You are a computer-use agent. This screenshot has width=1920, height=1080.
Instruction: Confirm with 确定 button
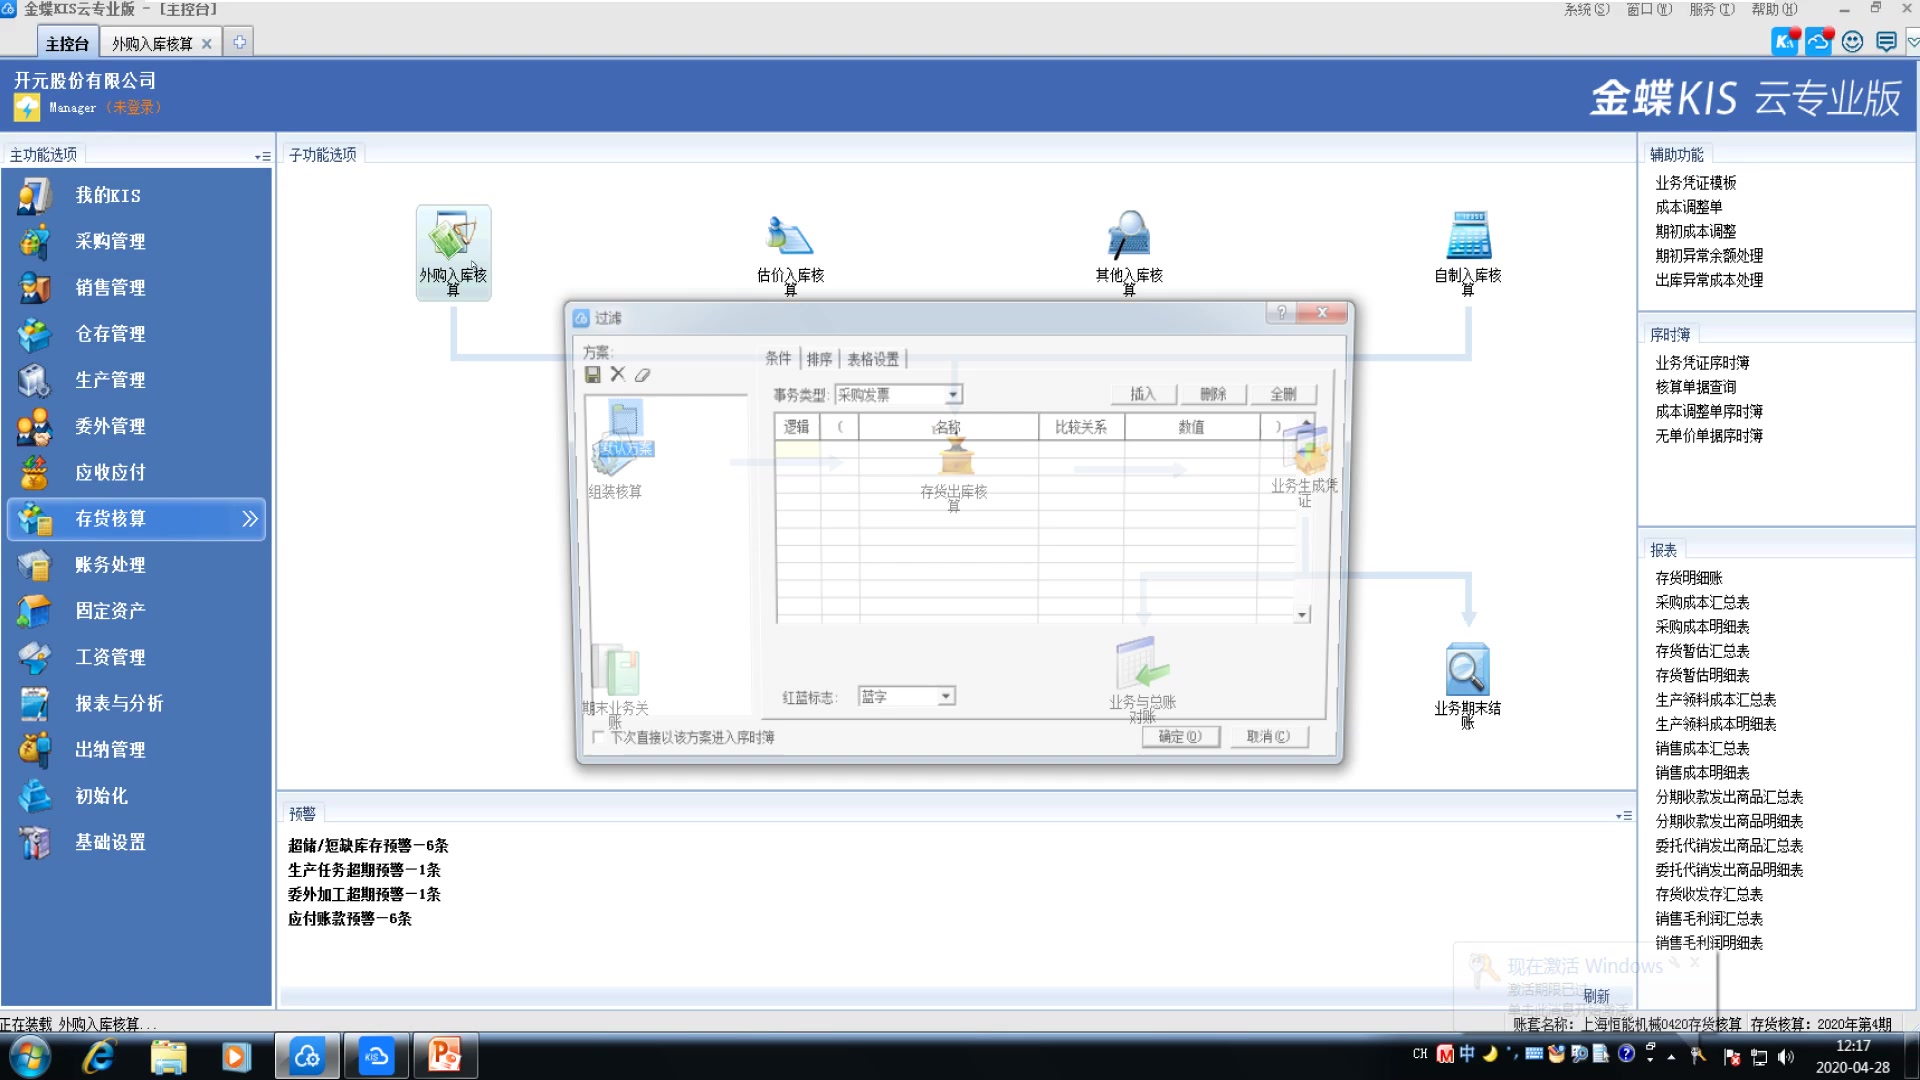pyautogui.click(x=1181, y=736)
